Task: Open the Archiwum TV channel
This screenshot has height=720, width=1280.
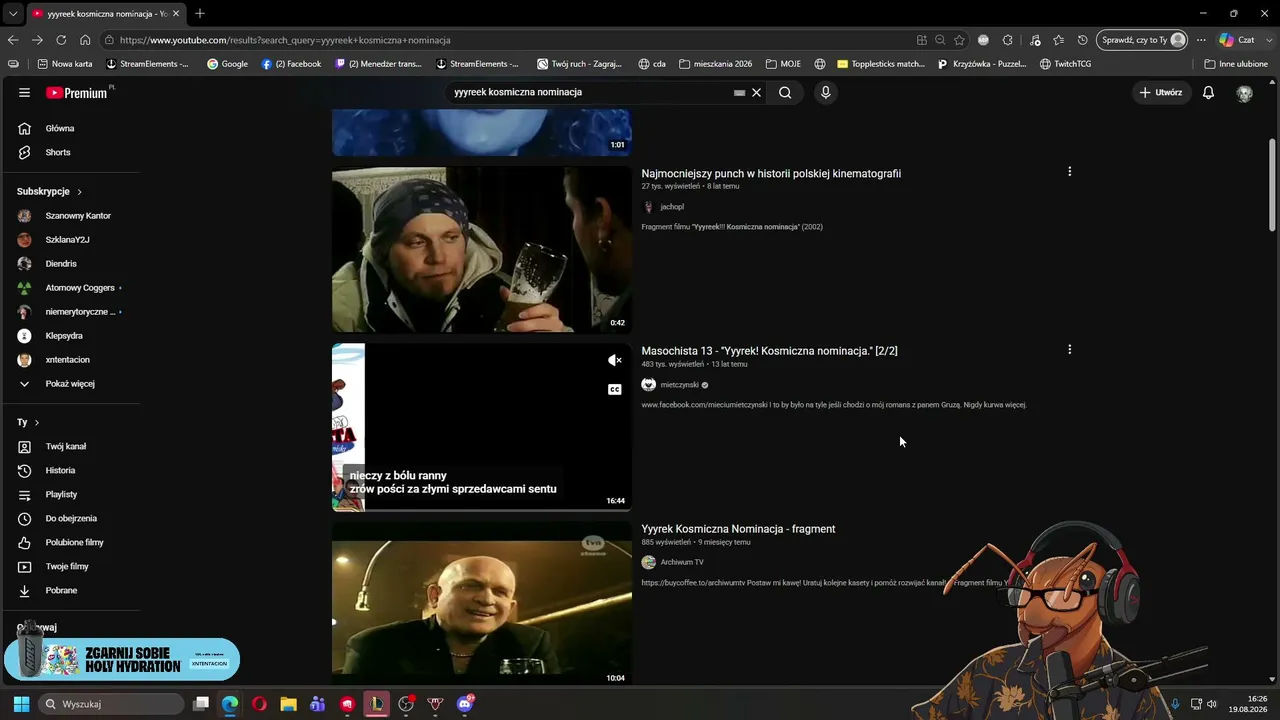Action: point(682,562)
